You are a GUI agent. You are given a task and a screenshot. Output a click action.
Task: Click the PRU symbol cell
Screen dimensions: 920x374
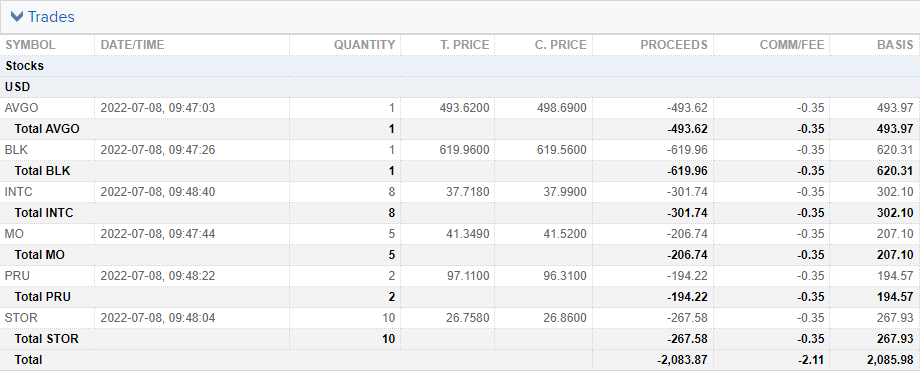pos(17,276)
